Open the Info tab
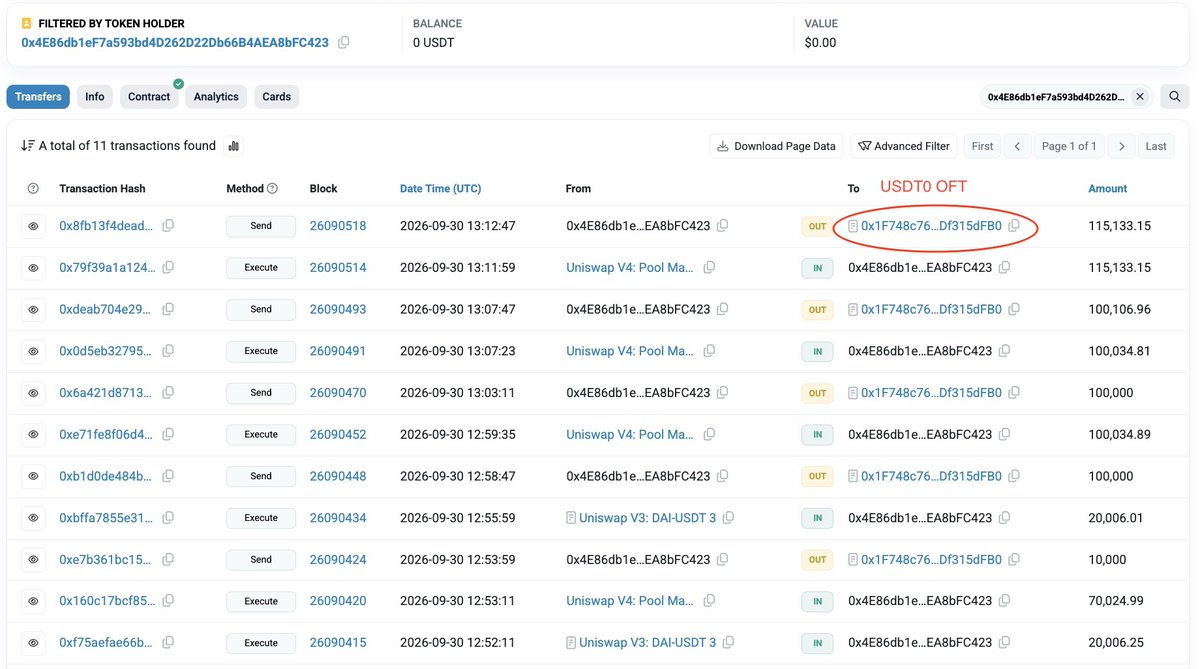 (x=95, y=97)
